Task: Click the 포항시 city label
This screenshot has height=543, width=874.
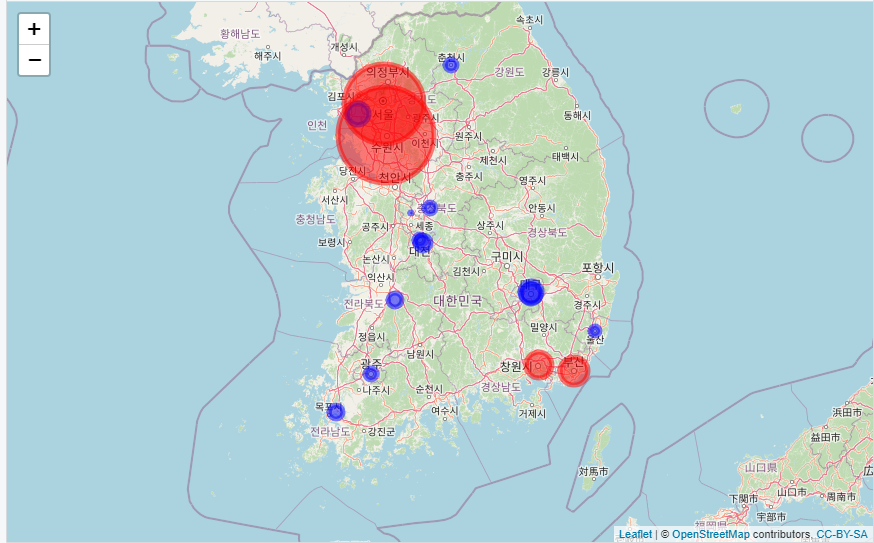Action: pyautogui.click(x=598, y=268)
